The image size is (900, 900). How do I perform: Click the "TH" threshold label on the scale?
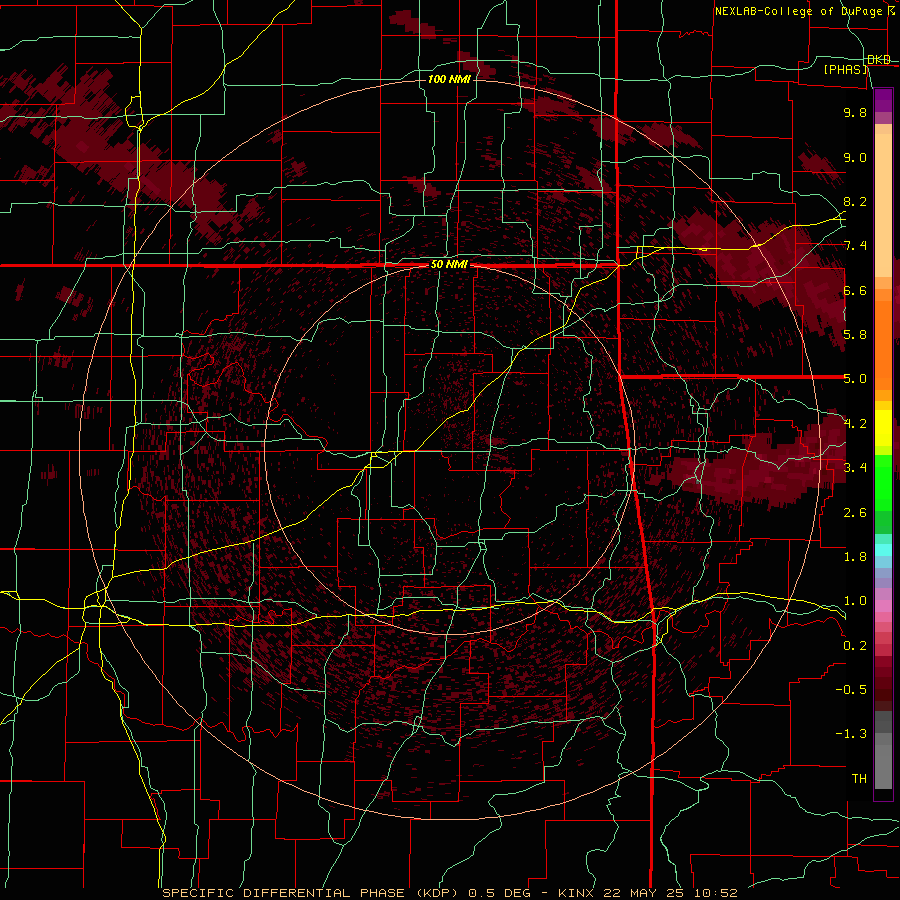859,779
